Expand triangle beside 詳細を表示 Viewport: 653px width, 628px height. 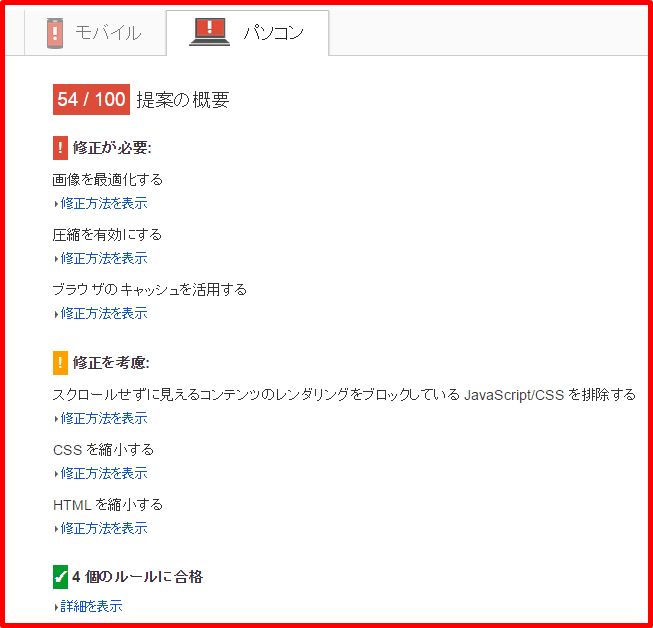pos(56,607)
